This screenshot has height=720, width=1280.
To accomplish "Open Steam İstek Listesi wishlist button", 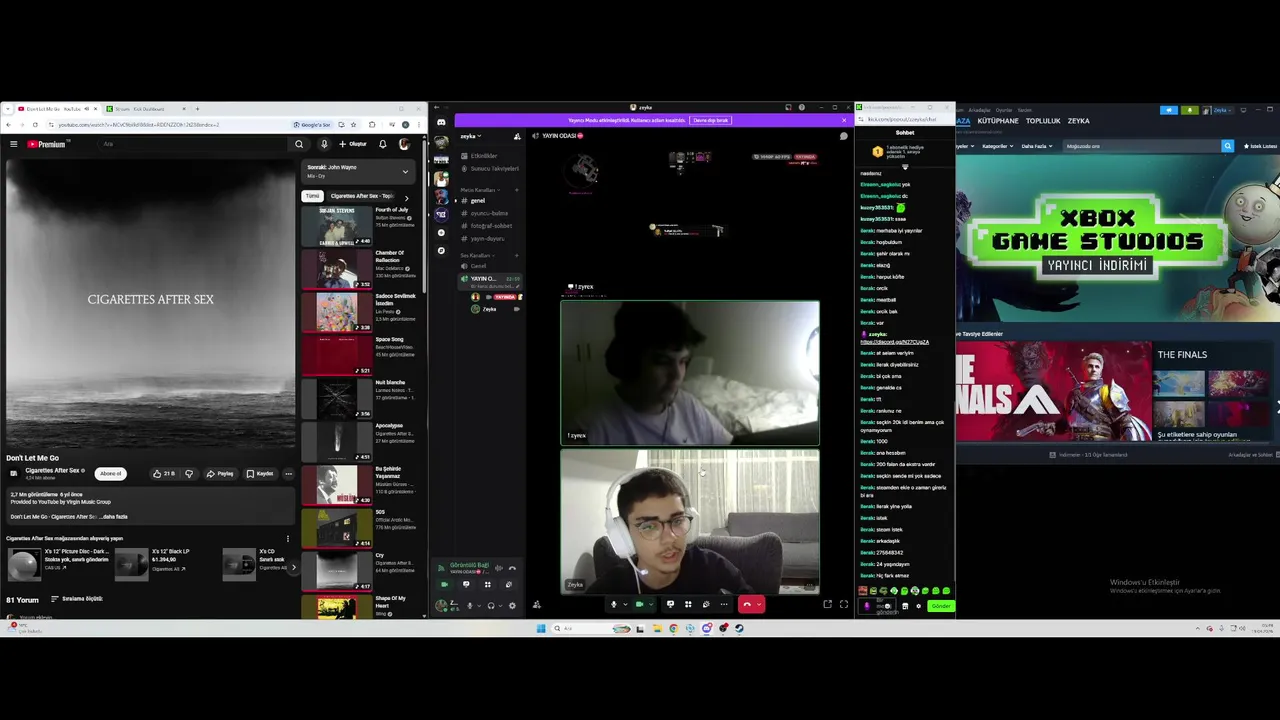I will pos(1260,146).
